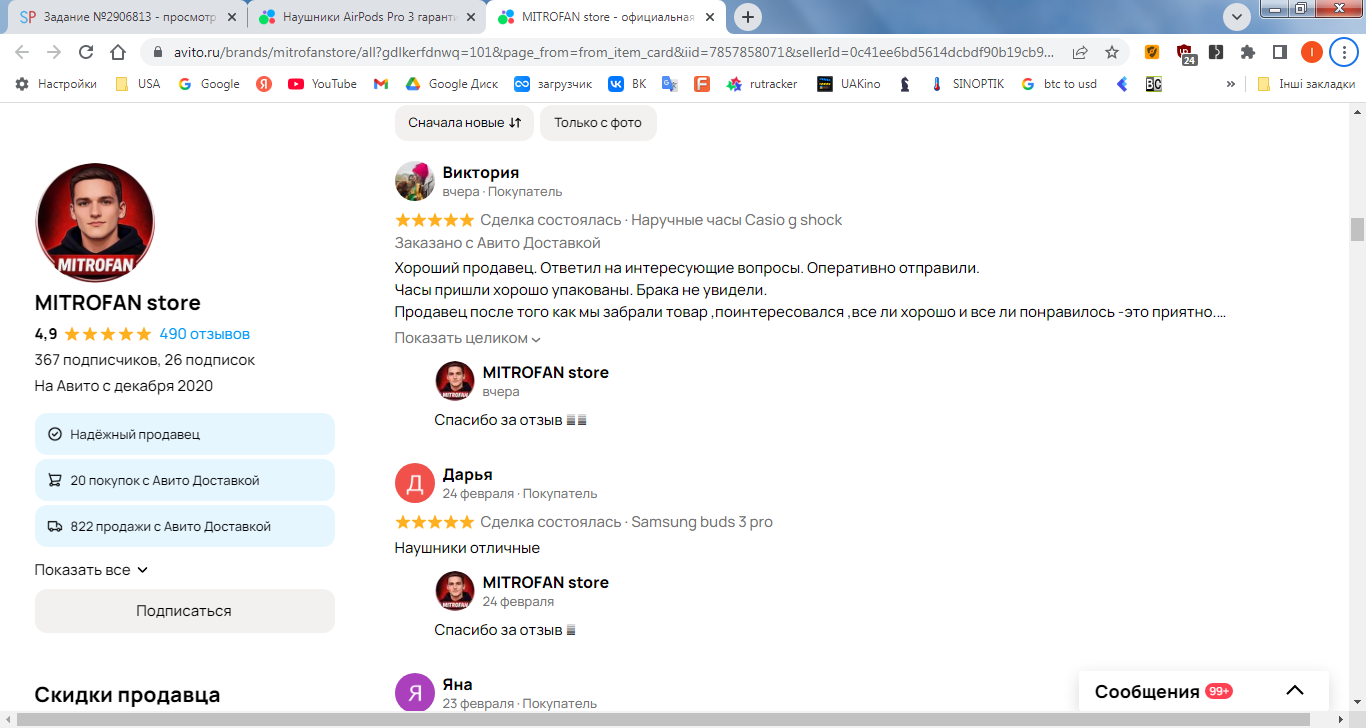Open Яна reviewer name

[458, 685]
